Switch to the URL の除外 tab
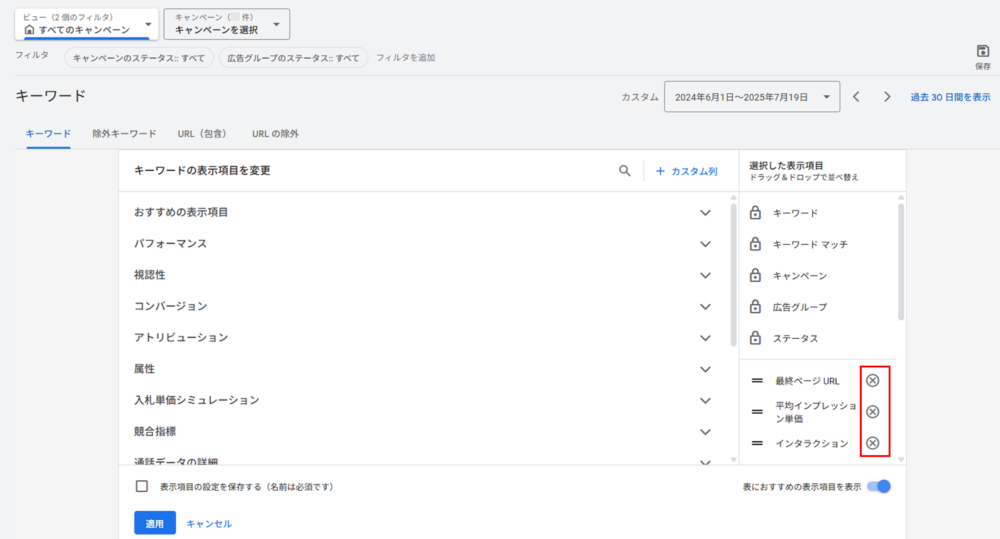 (275, 133)
